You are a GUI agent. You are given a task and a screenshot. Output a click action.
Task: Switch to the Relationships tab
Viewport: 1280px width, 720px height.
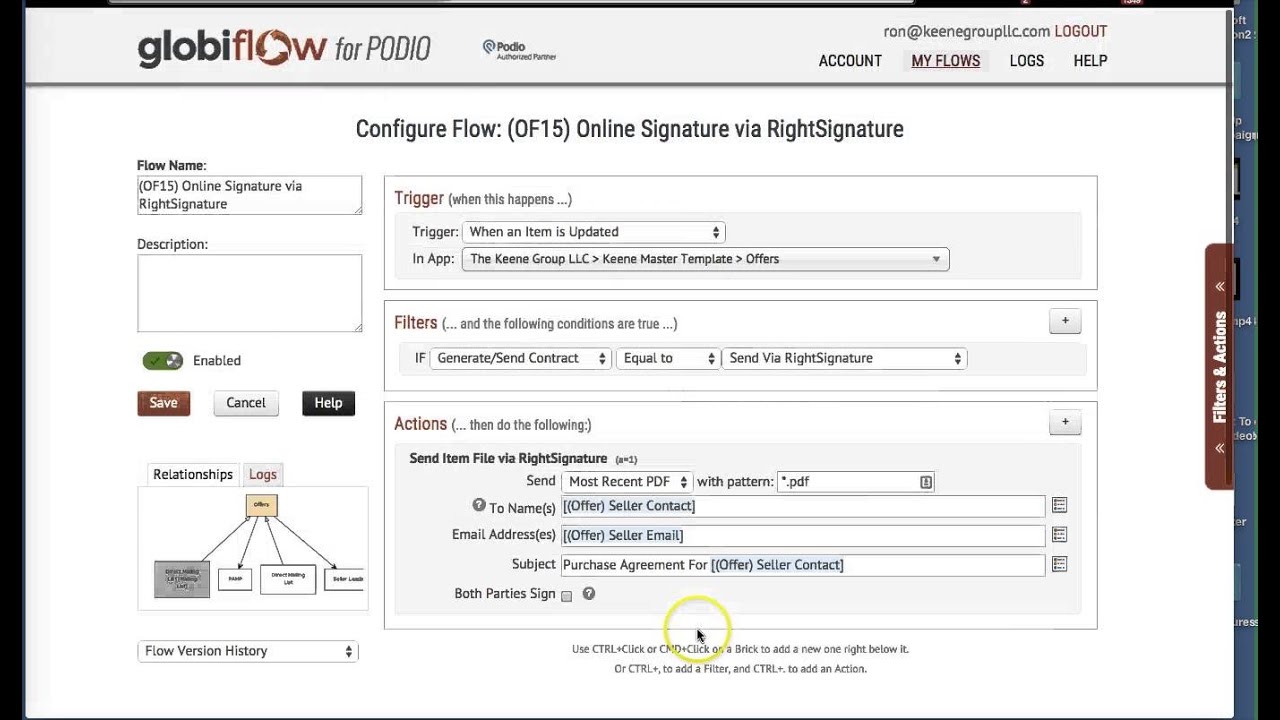(x=193, y=474)
